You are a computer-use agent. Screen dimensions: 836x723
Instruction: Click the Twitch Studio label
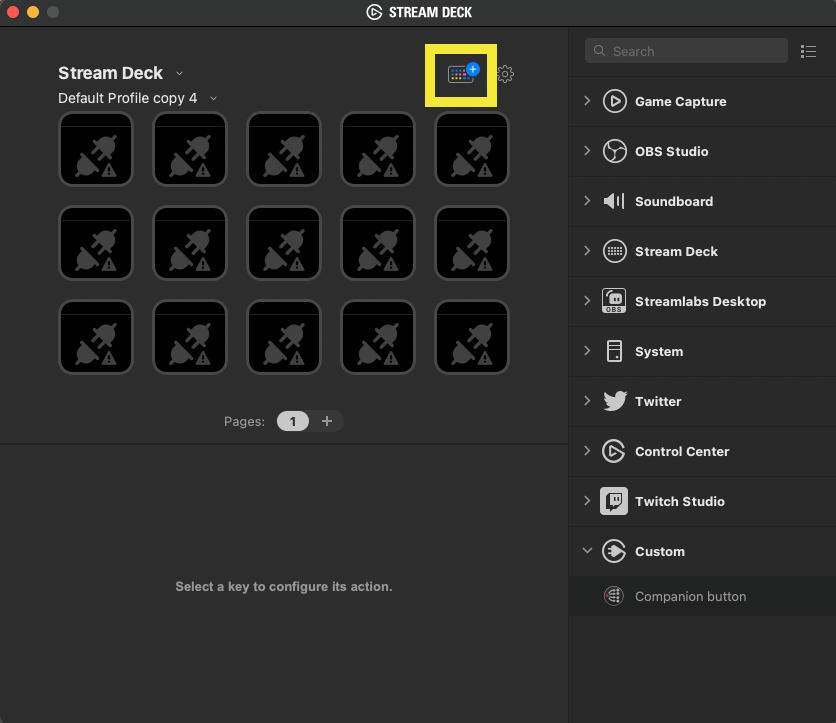(x=679, y=502)
